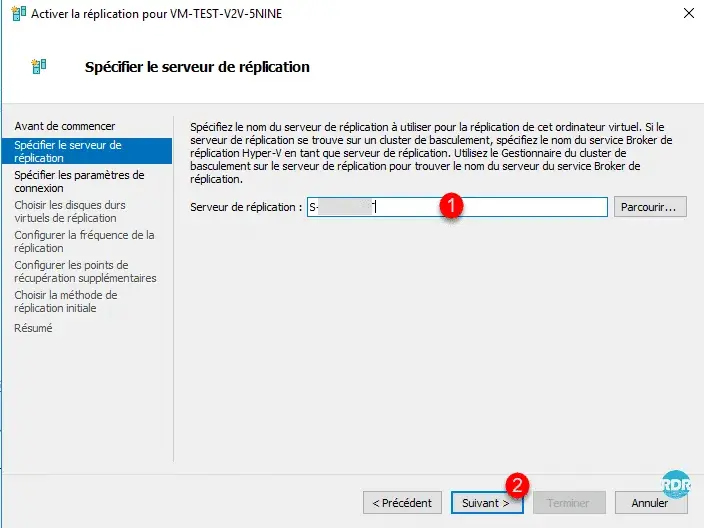
Task: Select 'Configurer les points de récupération supplémentaires'
Action: [x=85, y=271]
